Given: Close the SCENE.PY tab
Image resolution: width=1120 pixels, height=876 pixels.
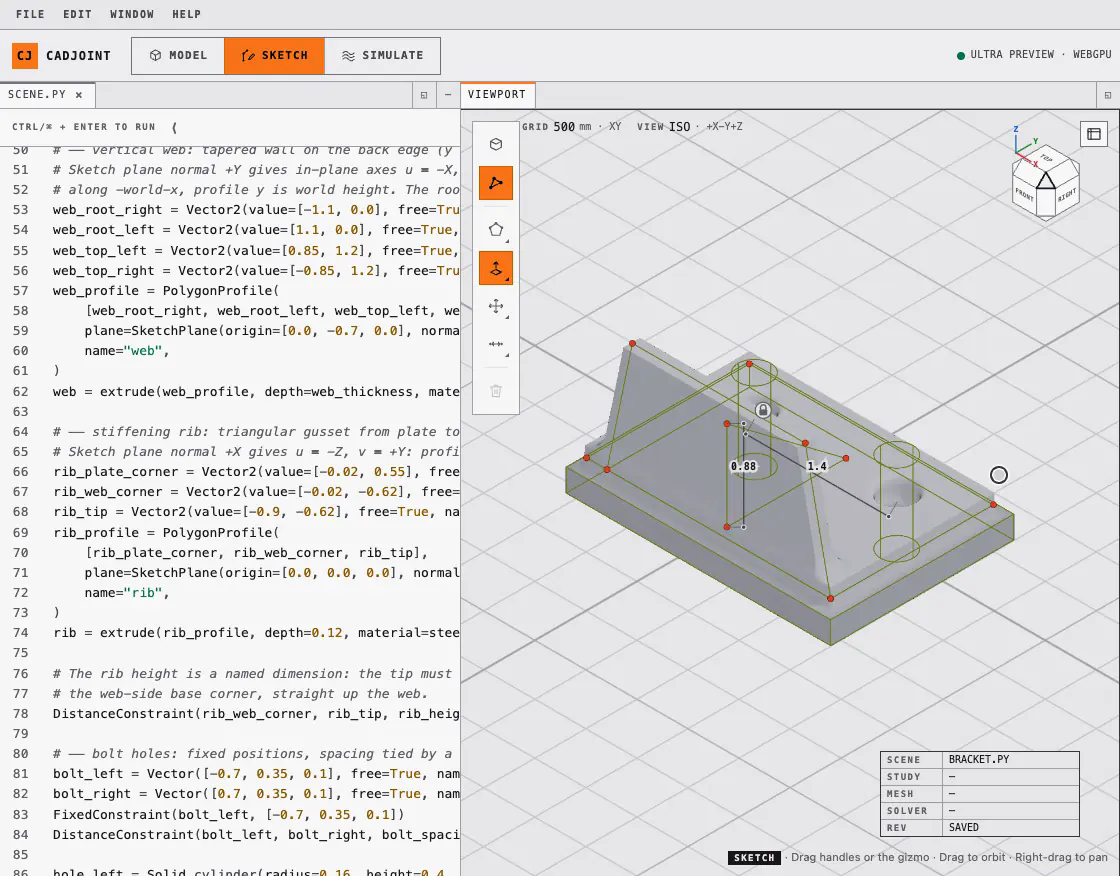Looking at the screenshot, I should pyautogui.click(x=79, y=95).
